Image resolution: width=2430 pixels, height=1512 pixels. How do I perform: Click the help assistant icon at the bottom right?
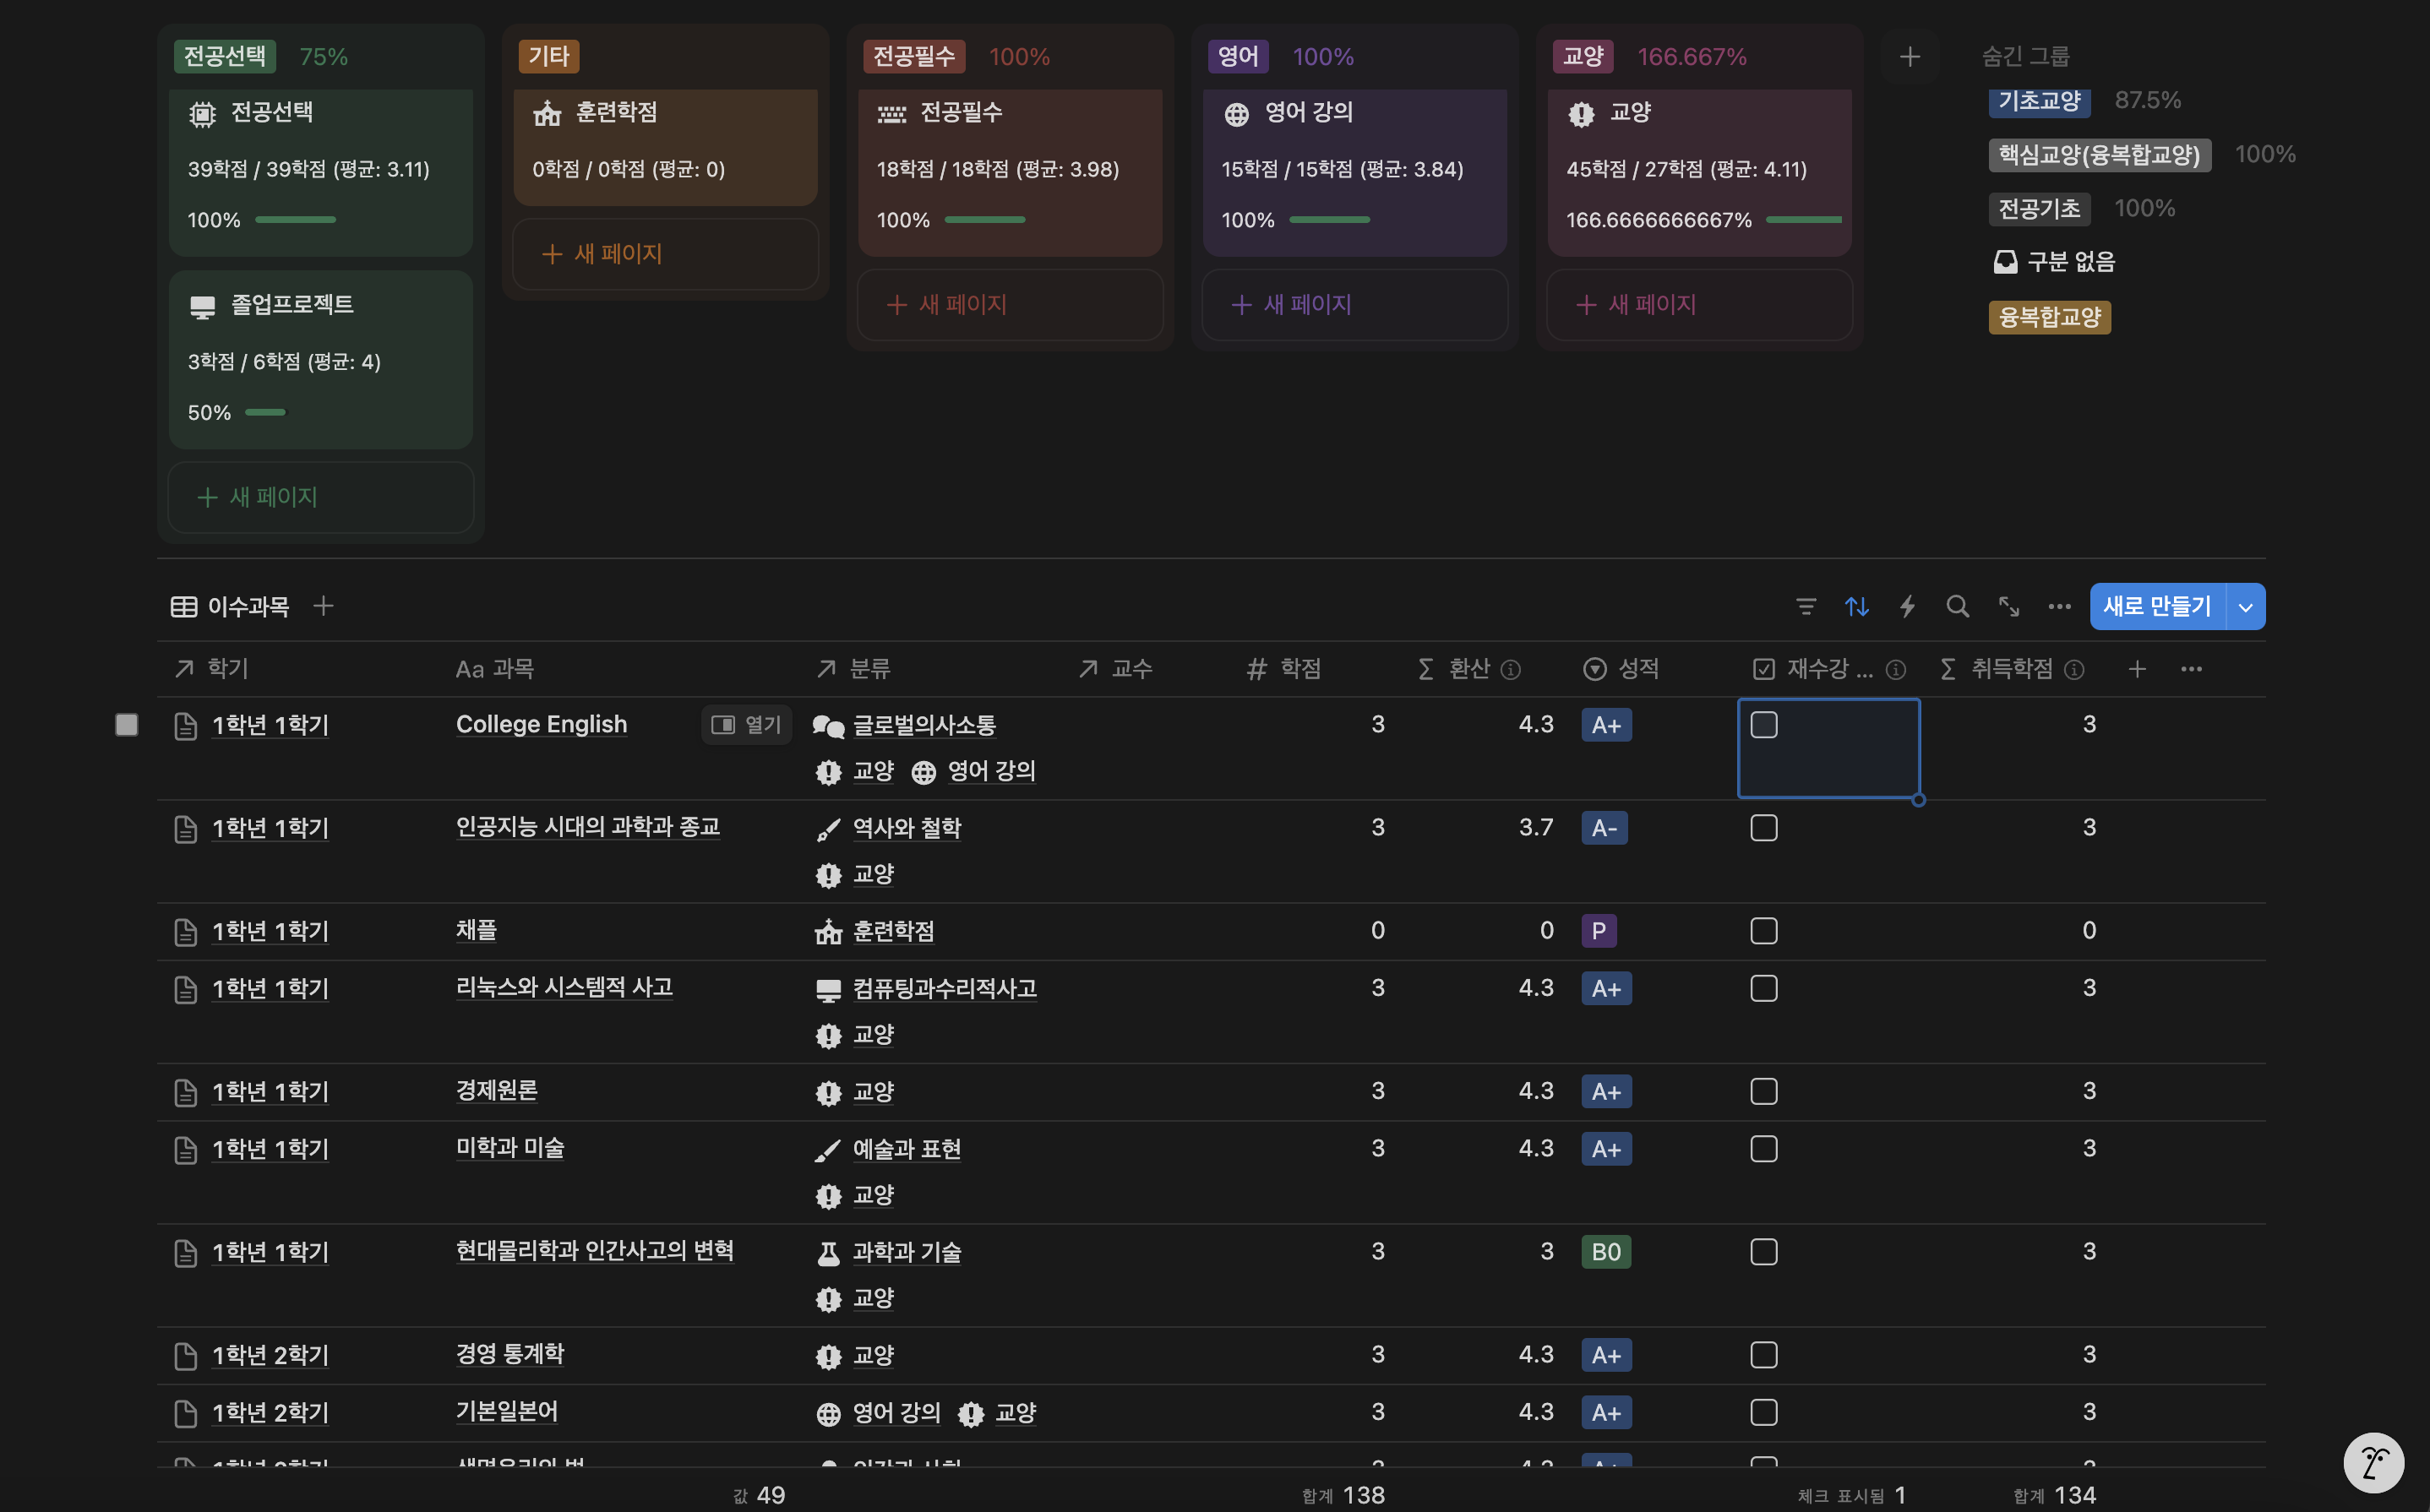[2373, 1463]
